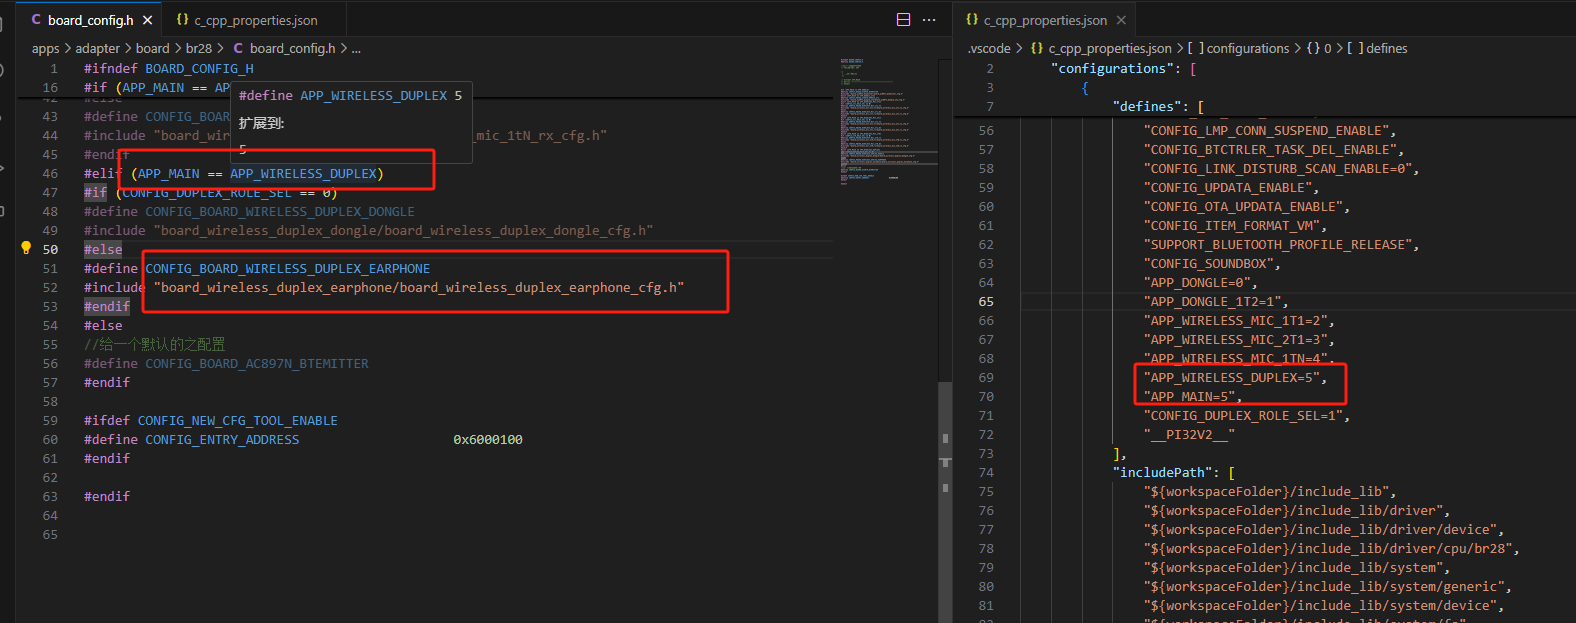The width and height of the screenshot is (1576, 623).
Task: Open the 'defines' breadcrumb in the right editor
Action: pyautogui.click(x=1386, y=48)
